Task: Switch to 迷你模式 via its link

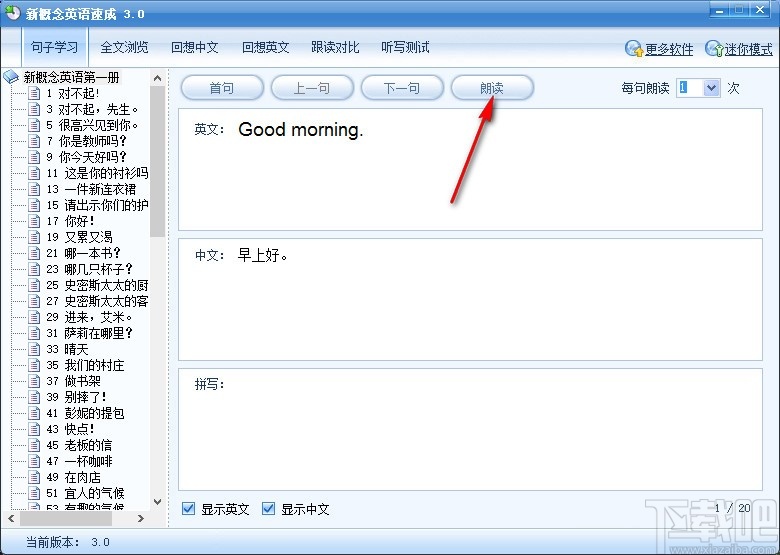Action: pyautogui.click(x=749, y=49)
